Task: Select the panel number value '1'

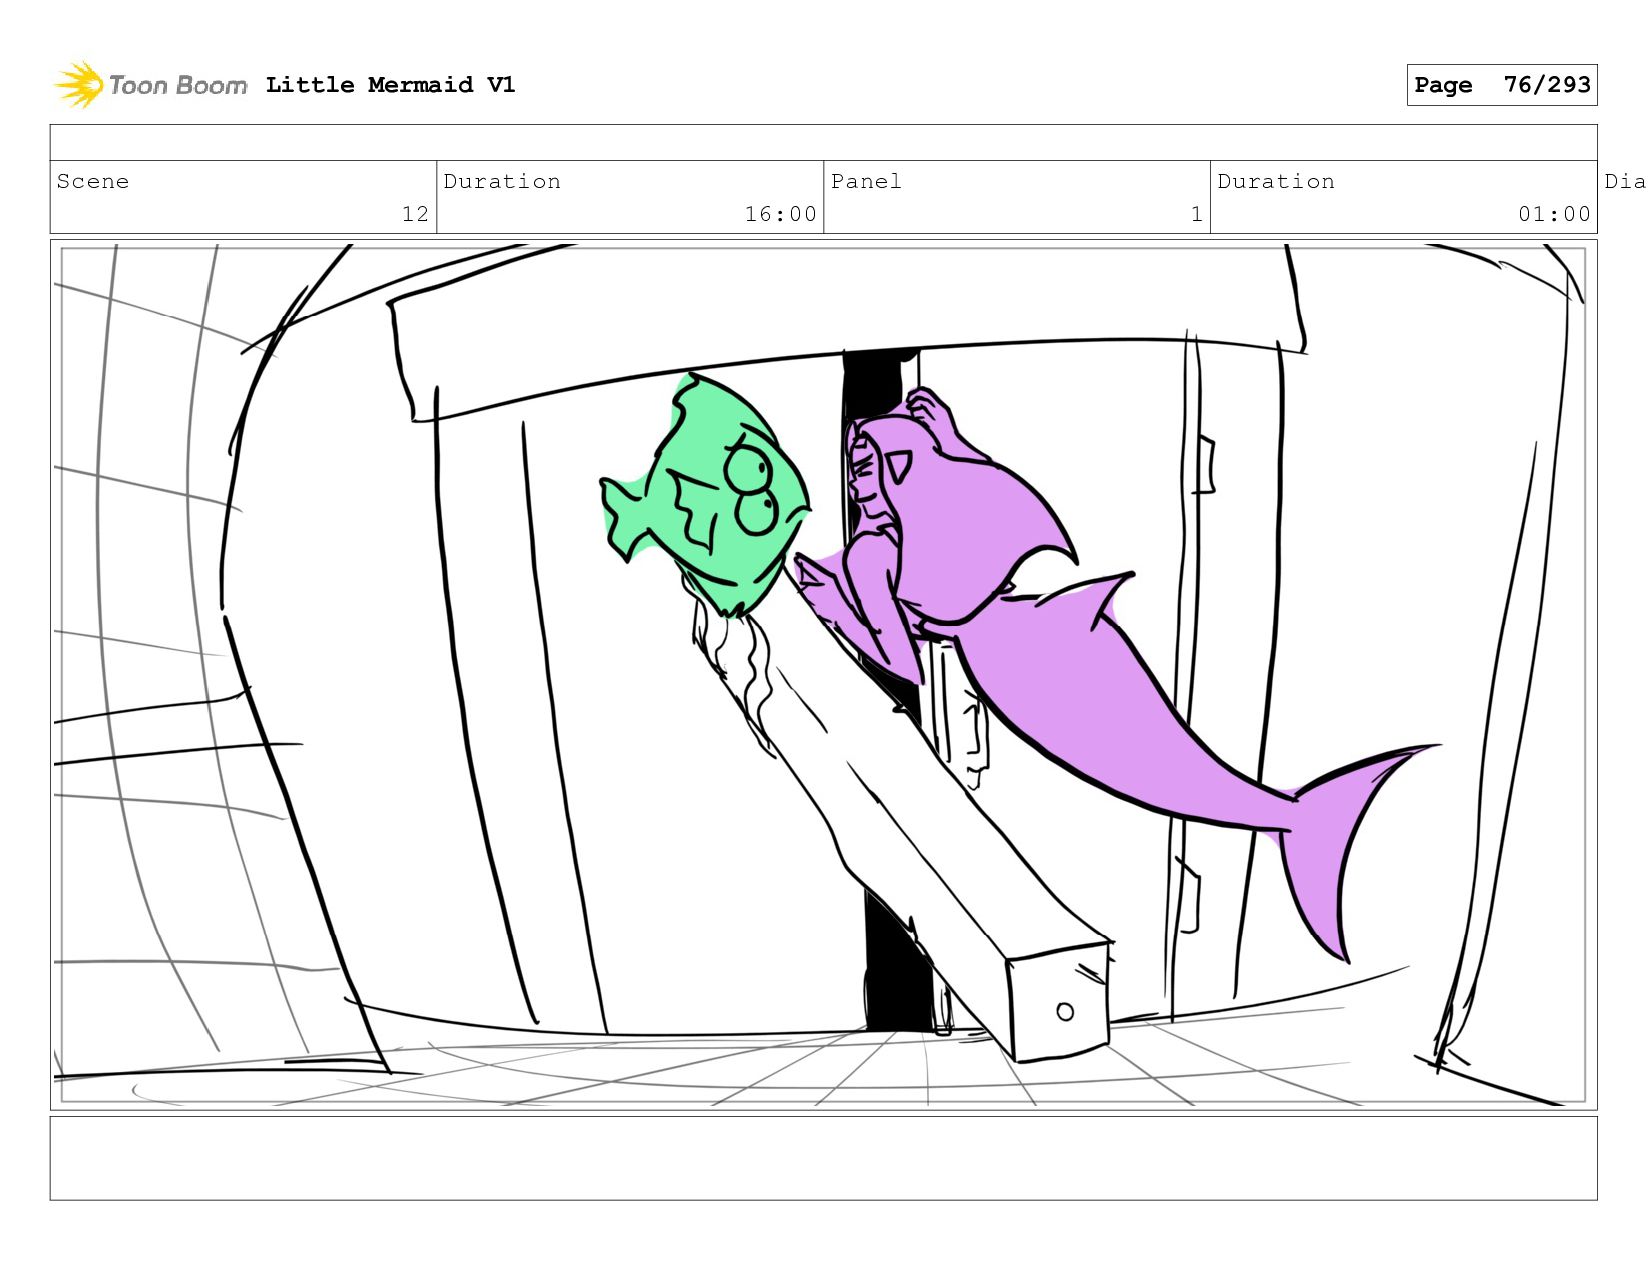Action: [1196, 214]
